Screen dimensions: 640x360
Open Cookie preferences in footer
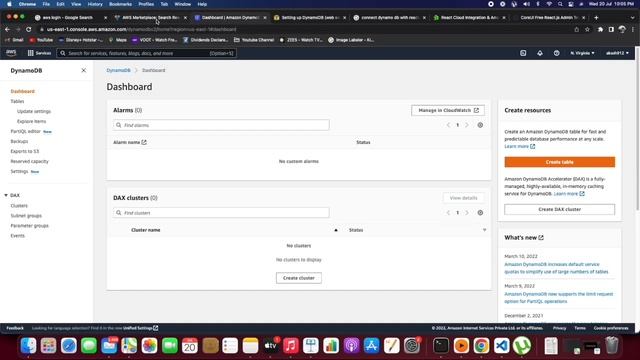point(611,328)
